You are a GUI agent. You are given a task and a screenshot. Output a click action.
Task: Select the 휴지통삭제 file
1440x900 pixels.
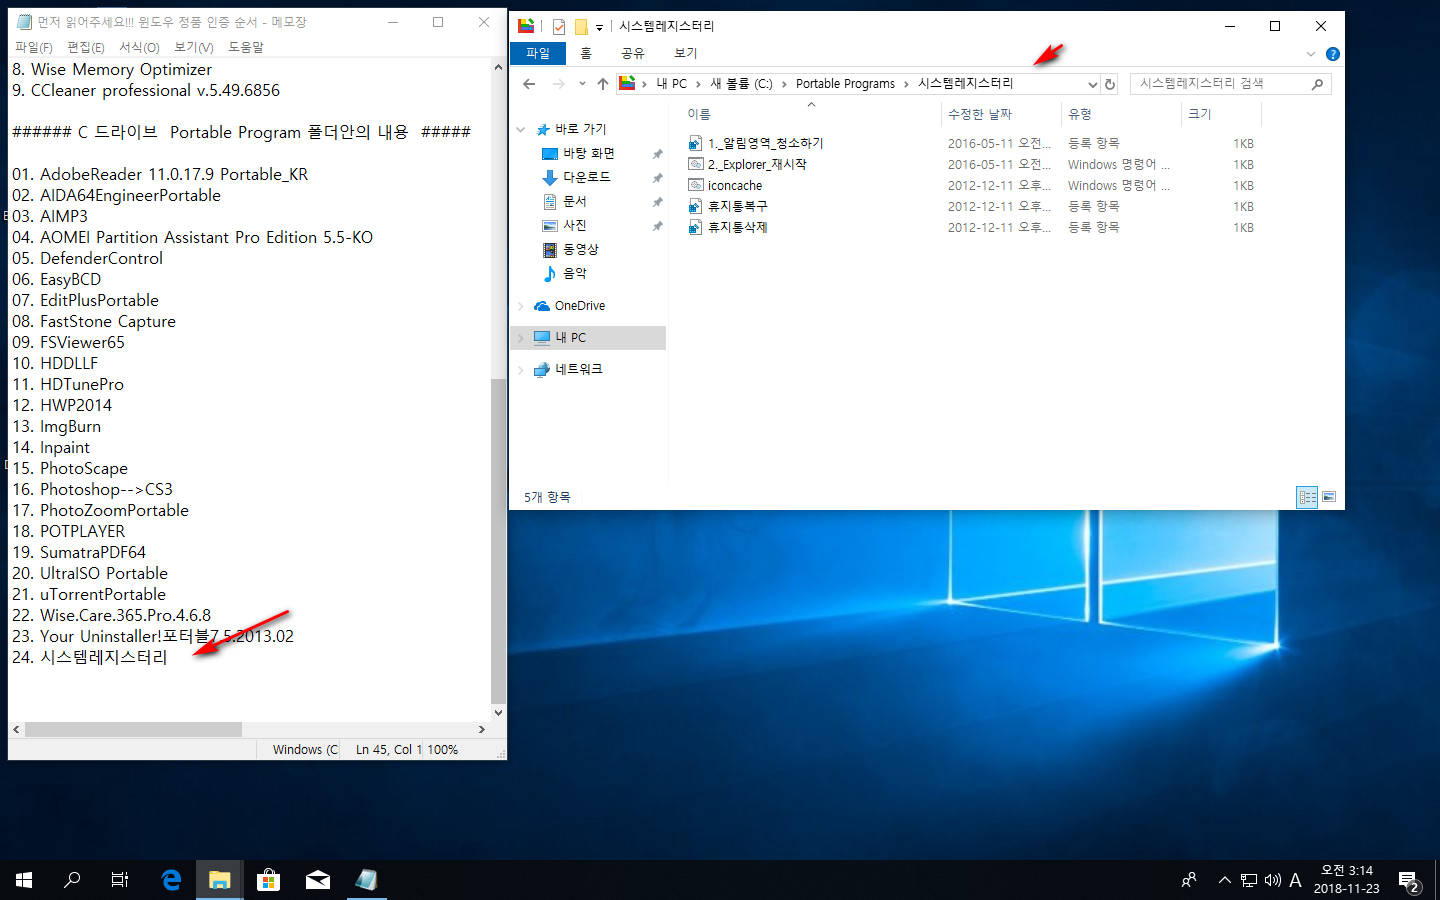[737, 227]
